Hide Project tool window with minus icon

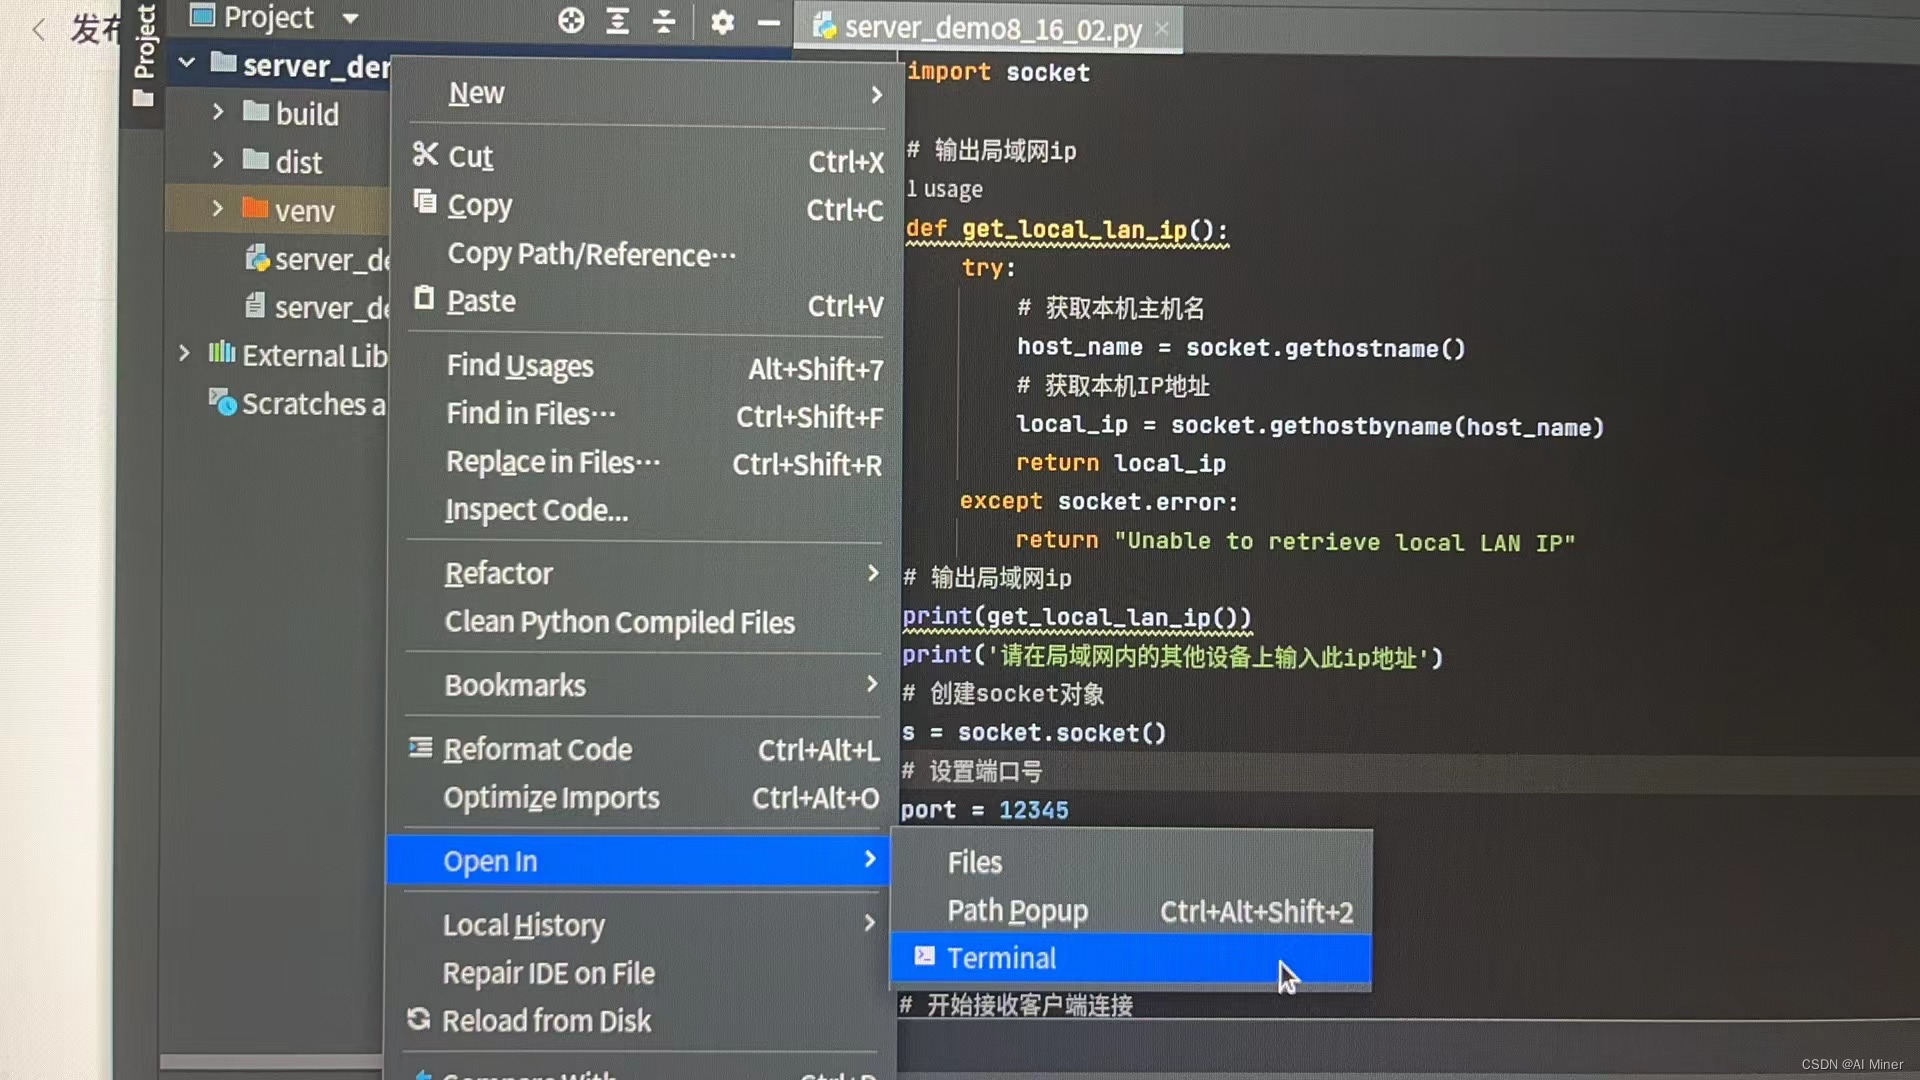(770, 21)
